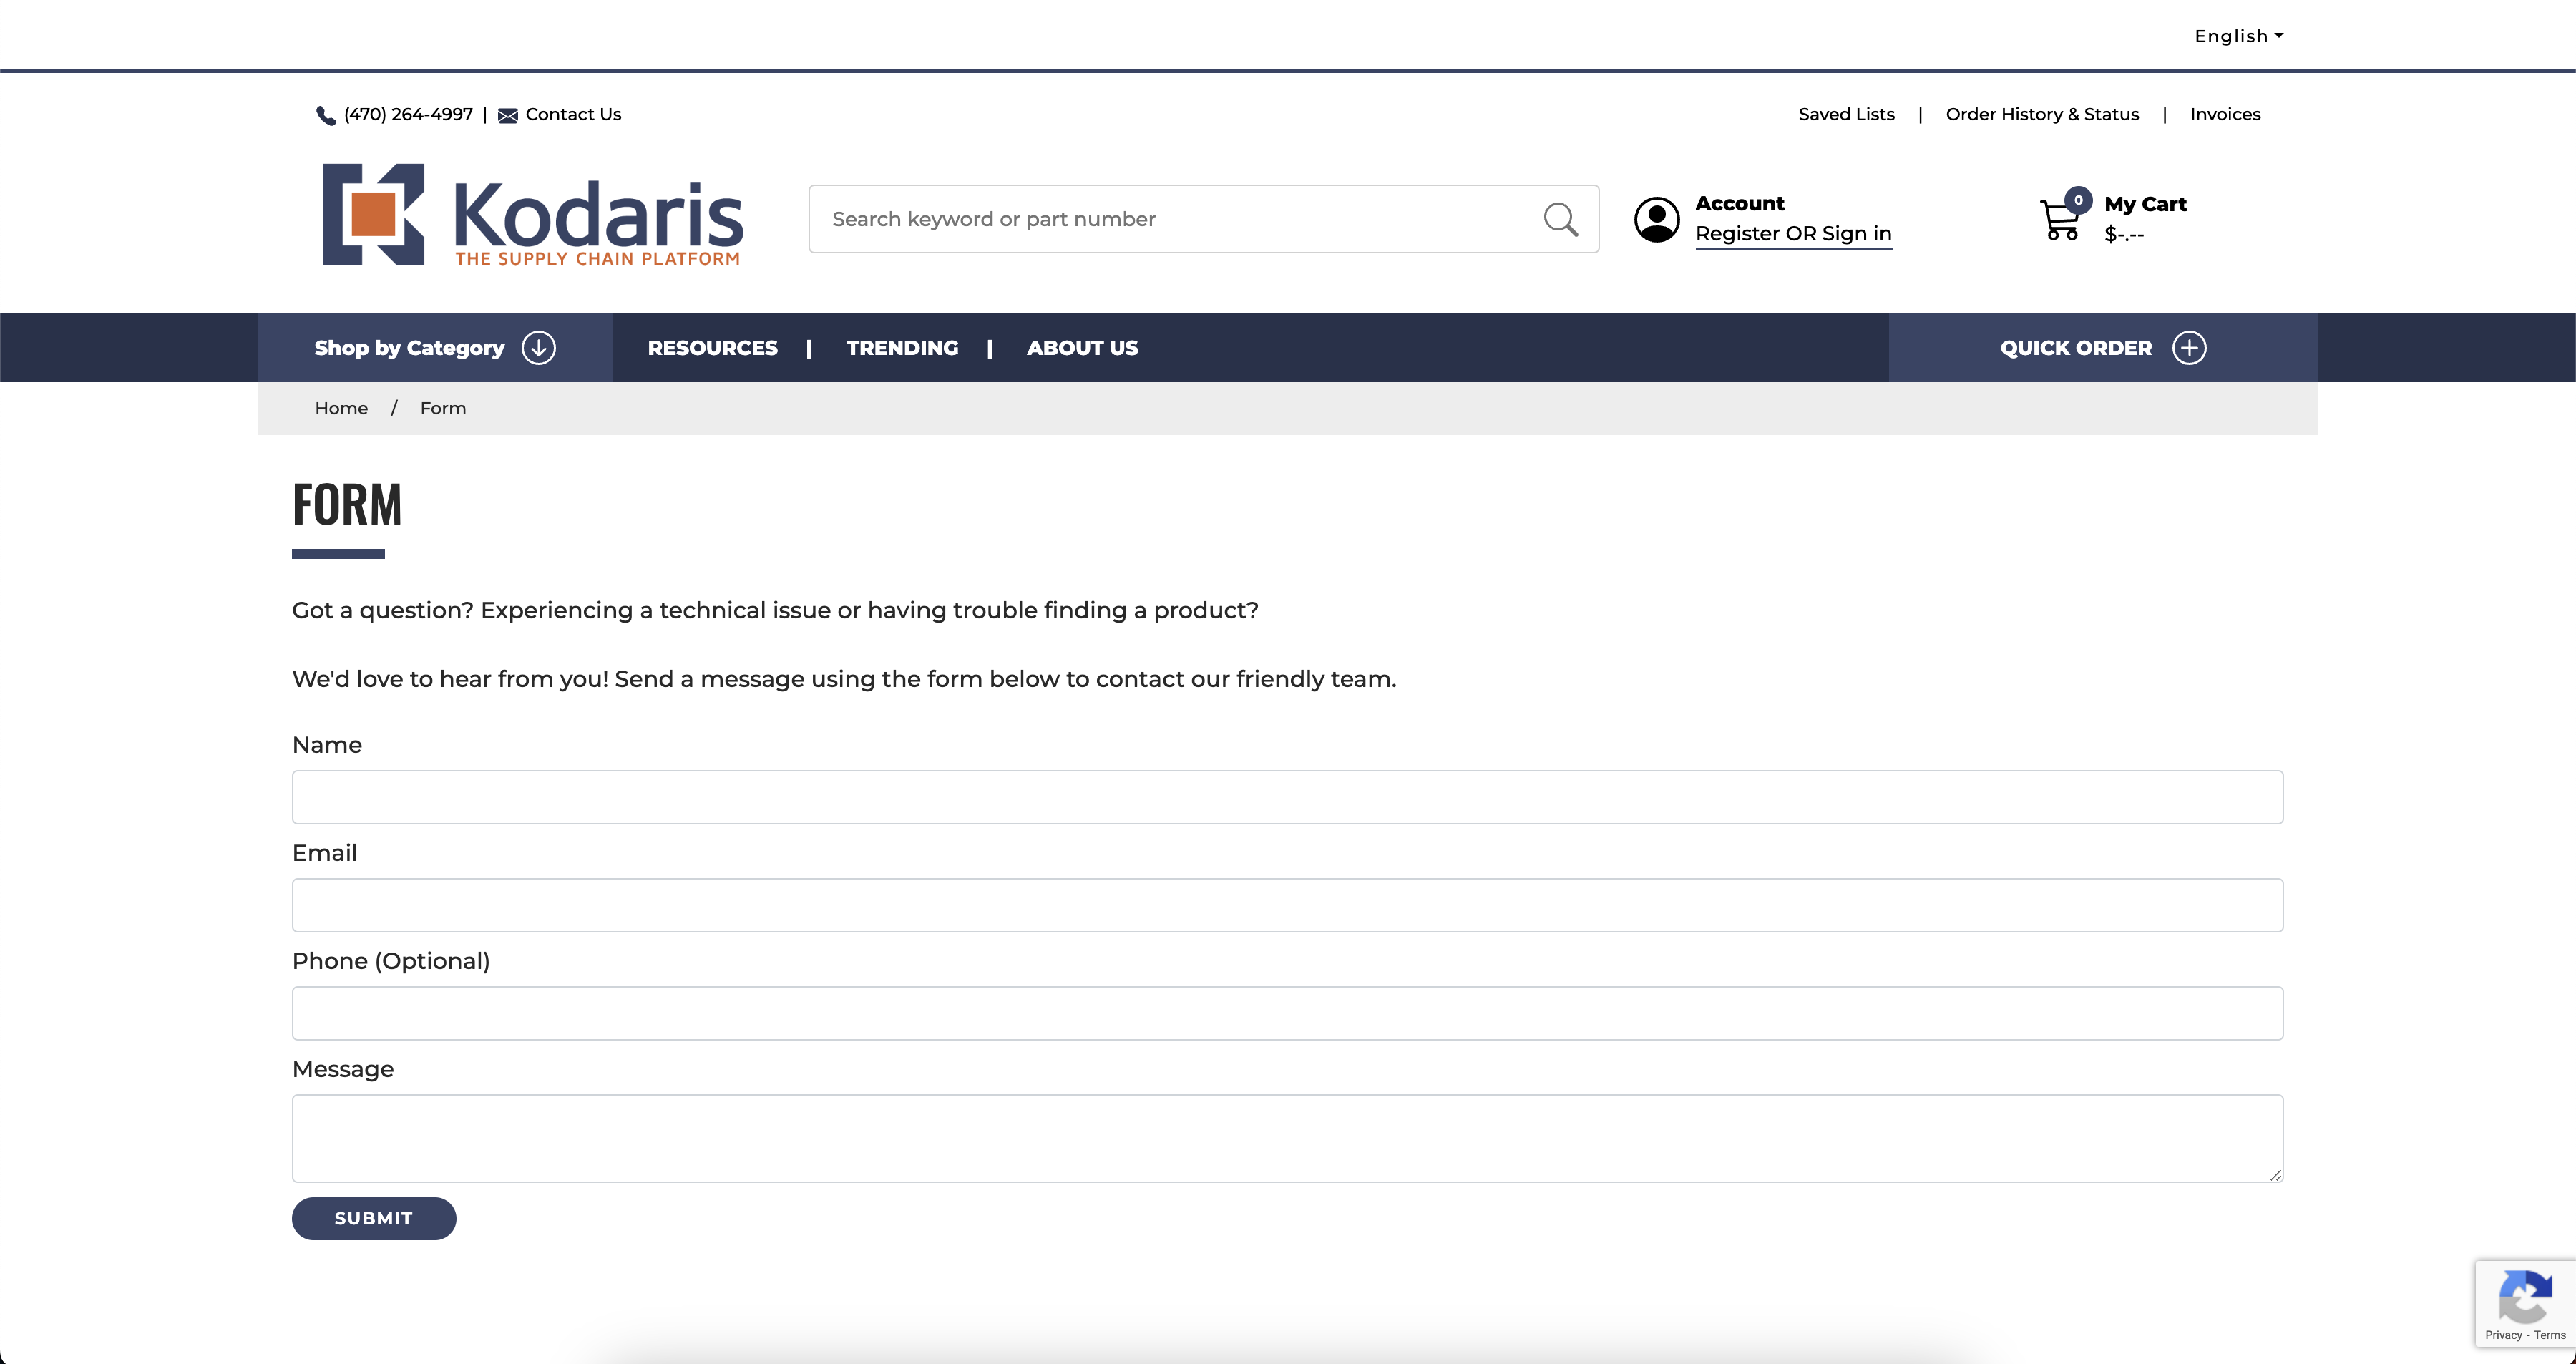
Task: Open the English language dropdown
Action: [2238, 36]
